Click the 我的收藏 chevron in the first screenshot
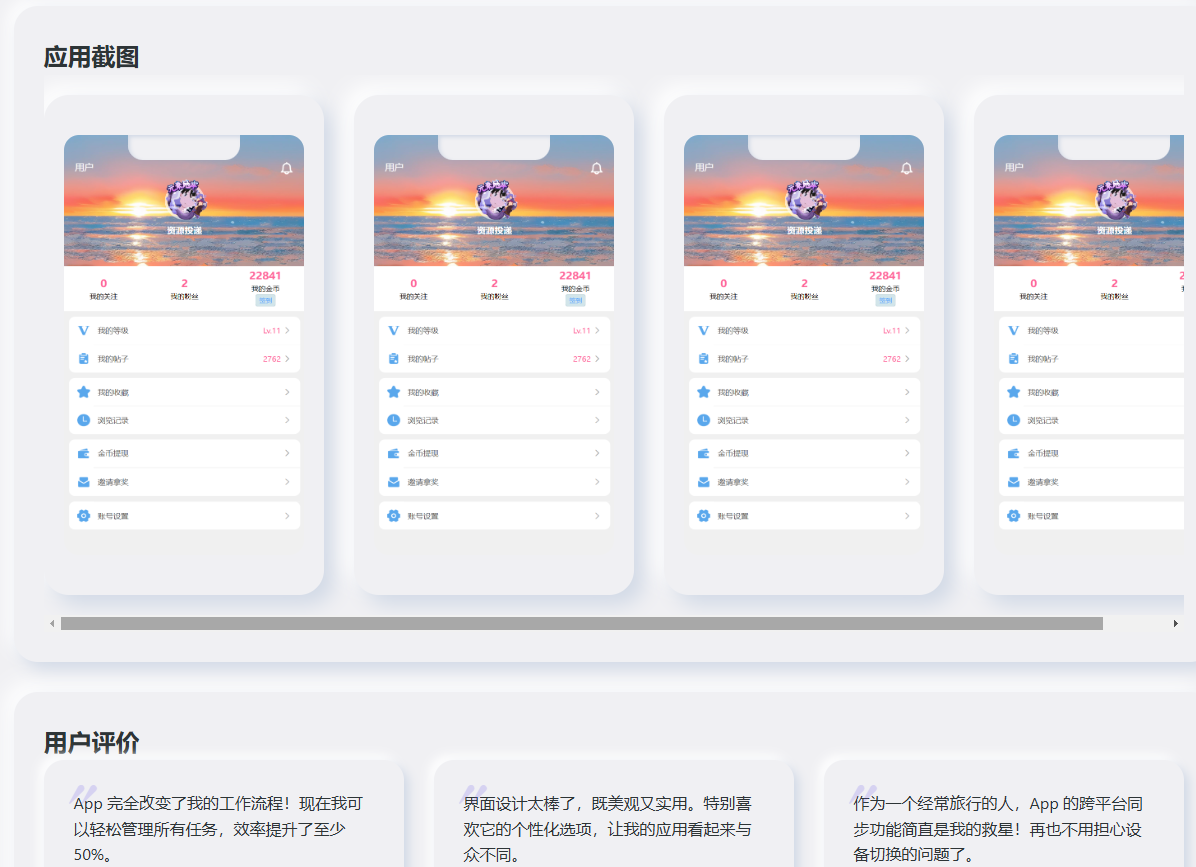Screen dimensions: 1196x867 pyautogui.click(x=287, y=392)
